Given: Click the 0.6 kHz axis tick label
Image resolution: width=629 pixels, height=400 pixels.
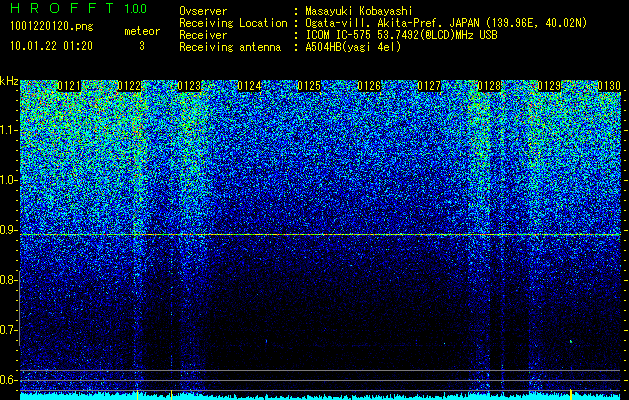Looking at the screenshot, I should pyautogui.click(x=9, y=380).
